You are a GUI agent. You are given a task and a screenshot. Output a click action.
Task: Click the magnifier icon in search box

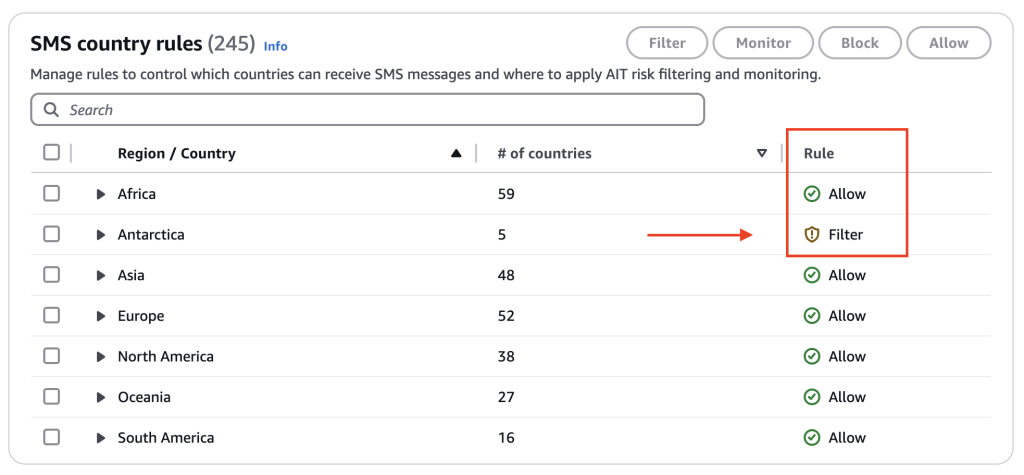pos(51,110)
